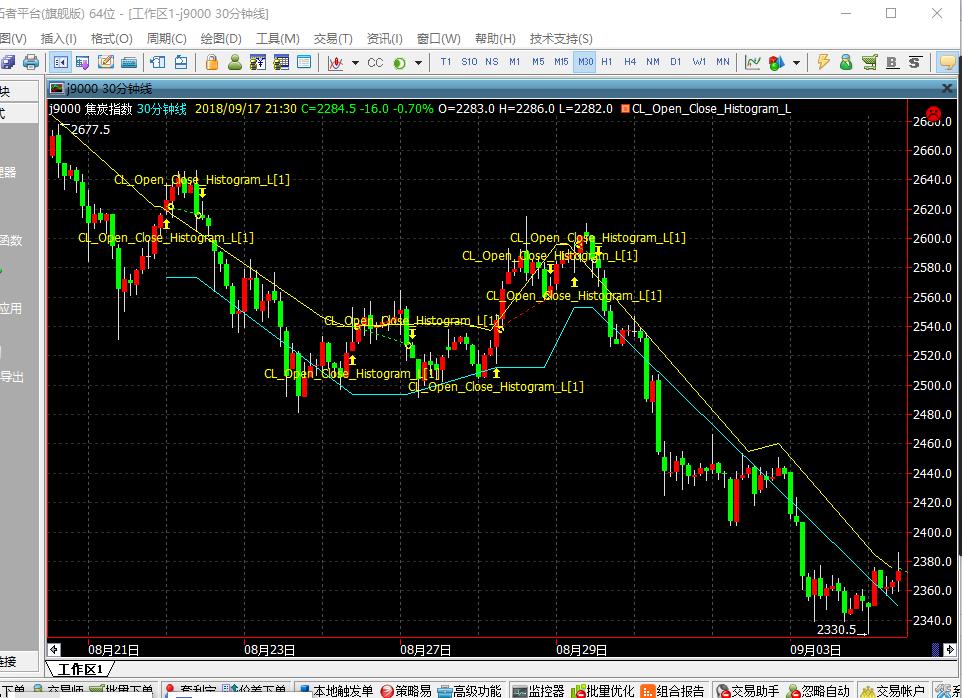Click the blue keyboard icon
Image resolution: width=962 pixels, height=698 pixels.
tap(129, 62)
